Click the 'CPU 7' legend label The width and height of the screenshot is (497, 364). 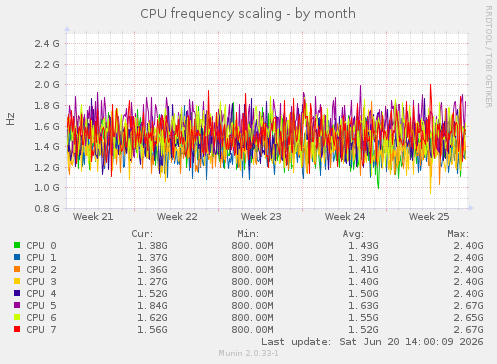(x=41, y=330)
